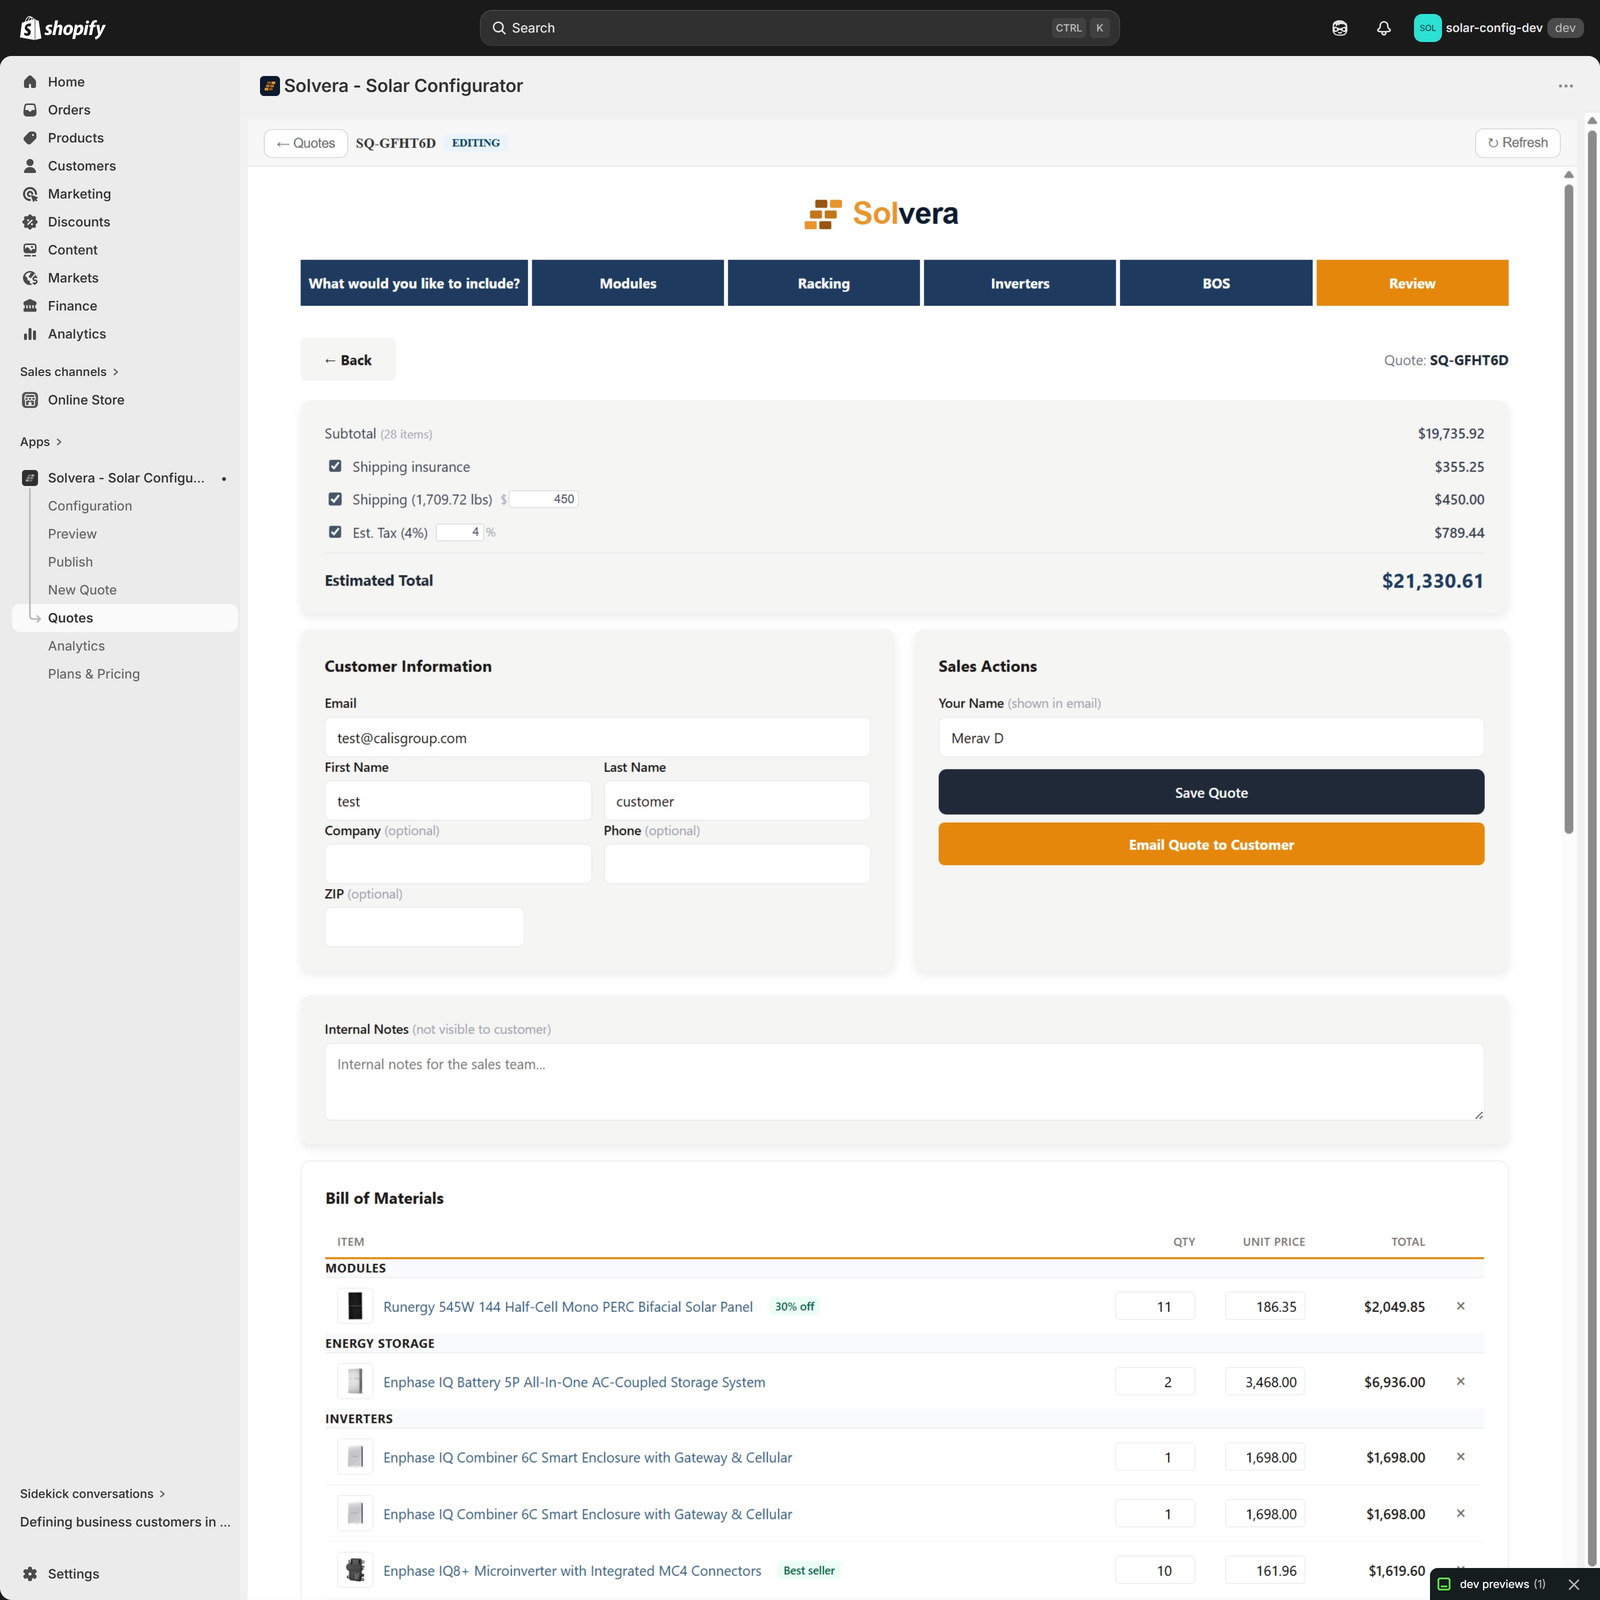Click Email Quote to Customer
The image size is (1600, 1600).
(1211, 844)
